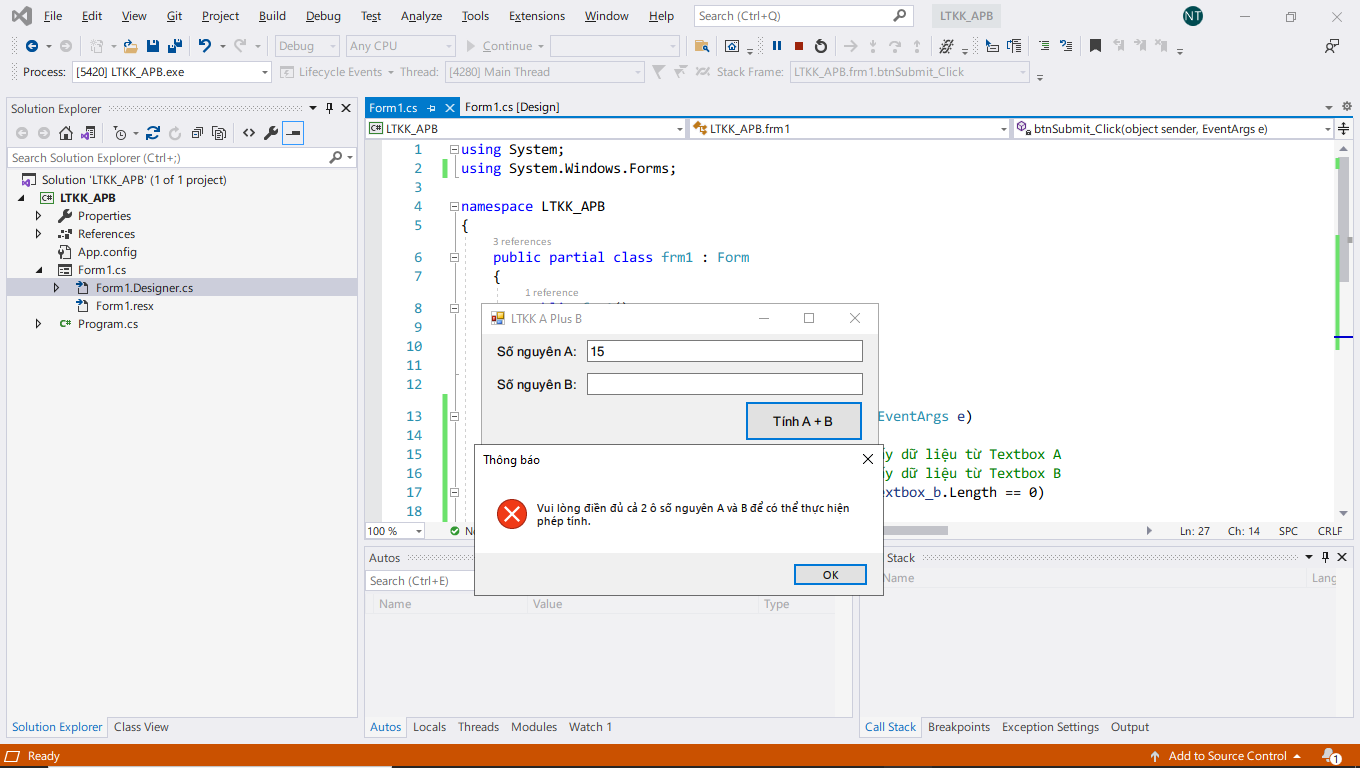Stop debugging with the red square button
The width and height of the screenshot is (1360, 768).
[x=799, y=46]
